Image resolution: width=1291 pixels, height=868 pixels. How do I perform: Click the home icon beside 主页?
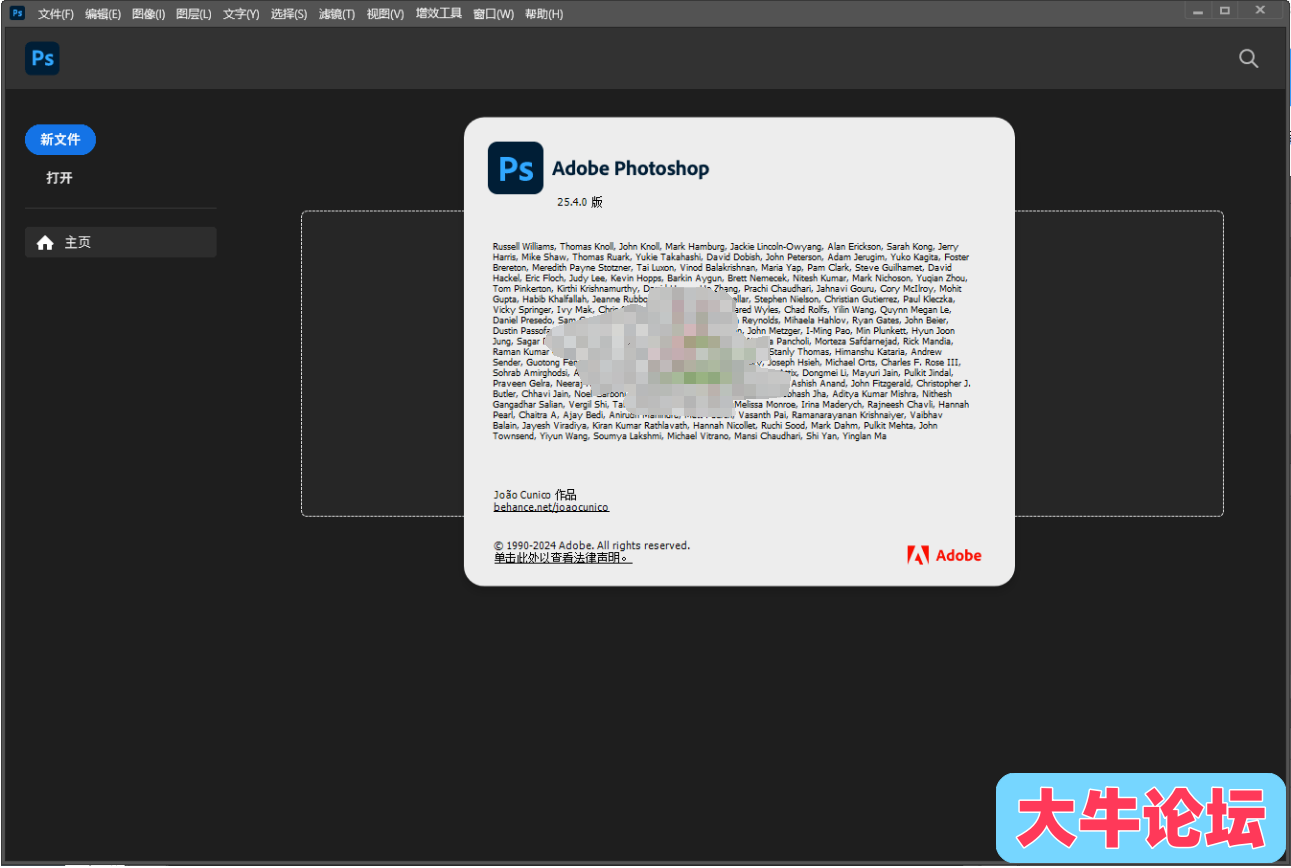[45, 242]
